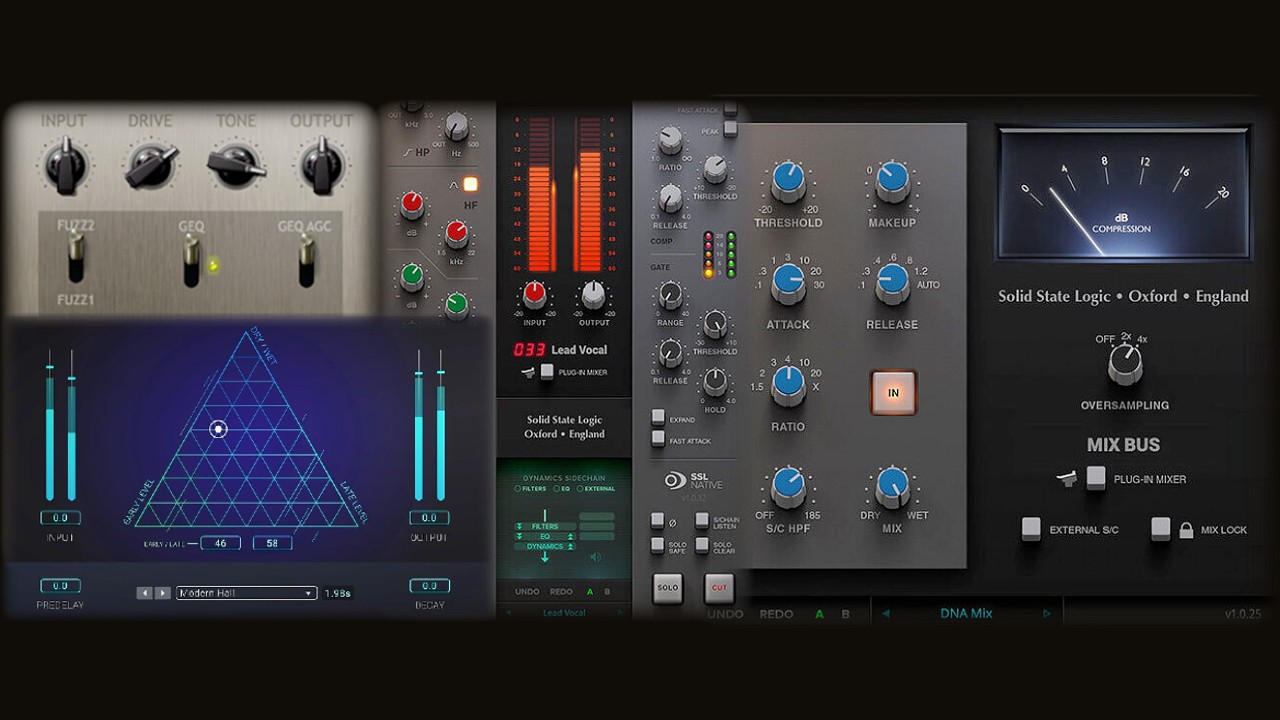
Task: Toggle the SOLO SAFE button
Action: tap(657, 545)
